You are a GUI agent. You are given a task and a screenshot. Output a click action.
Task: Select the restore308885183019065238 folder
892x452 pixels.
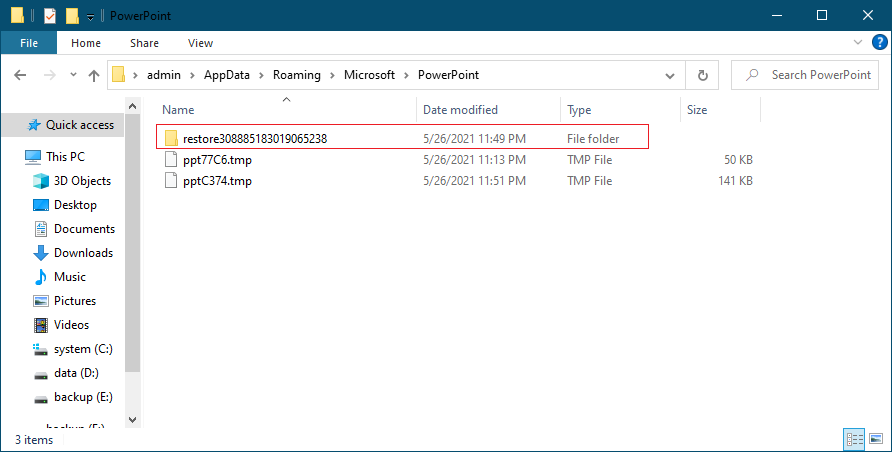coord(403,138)
